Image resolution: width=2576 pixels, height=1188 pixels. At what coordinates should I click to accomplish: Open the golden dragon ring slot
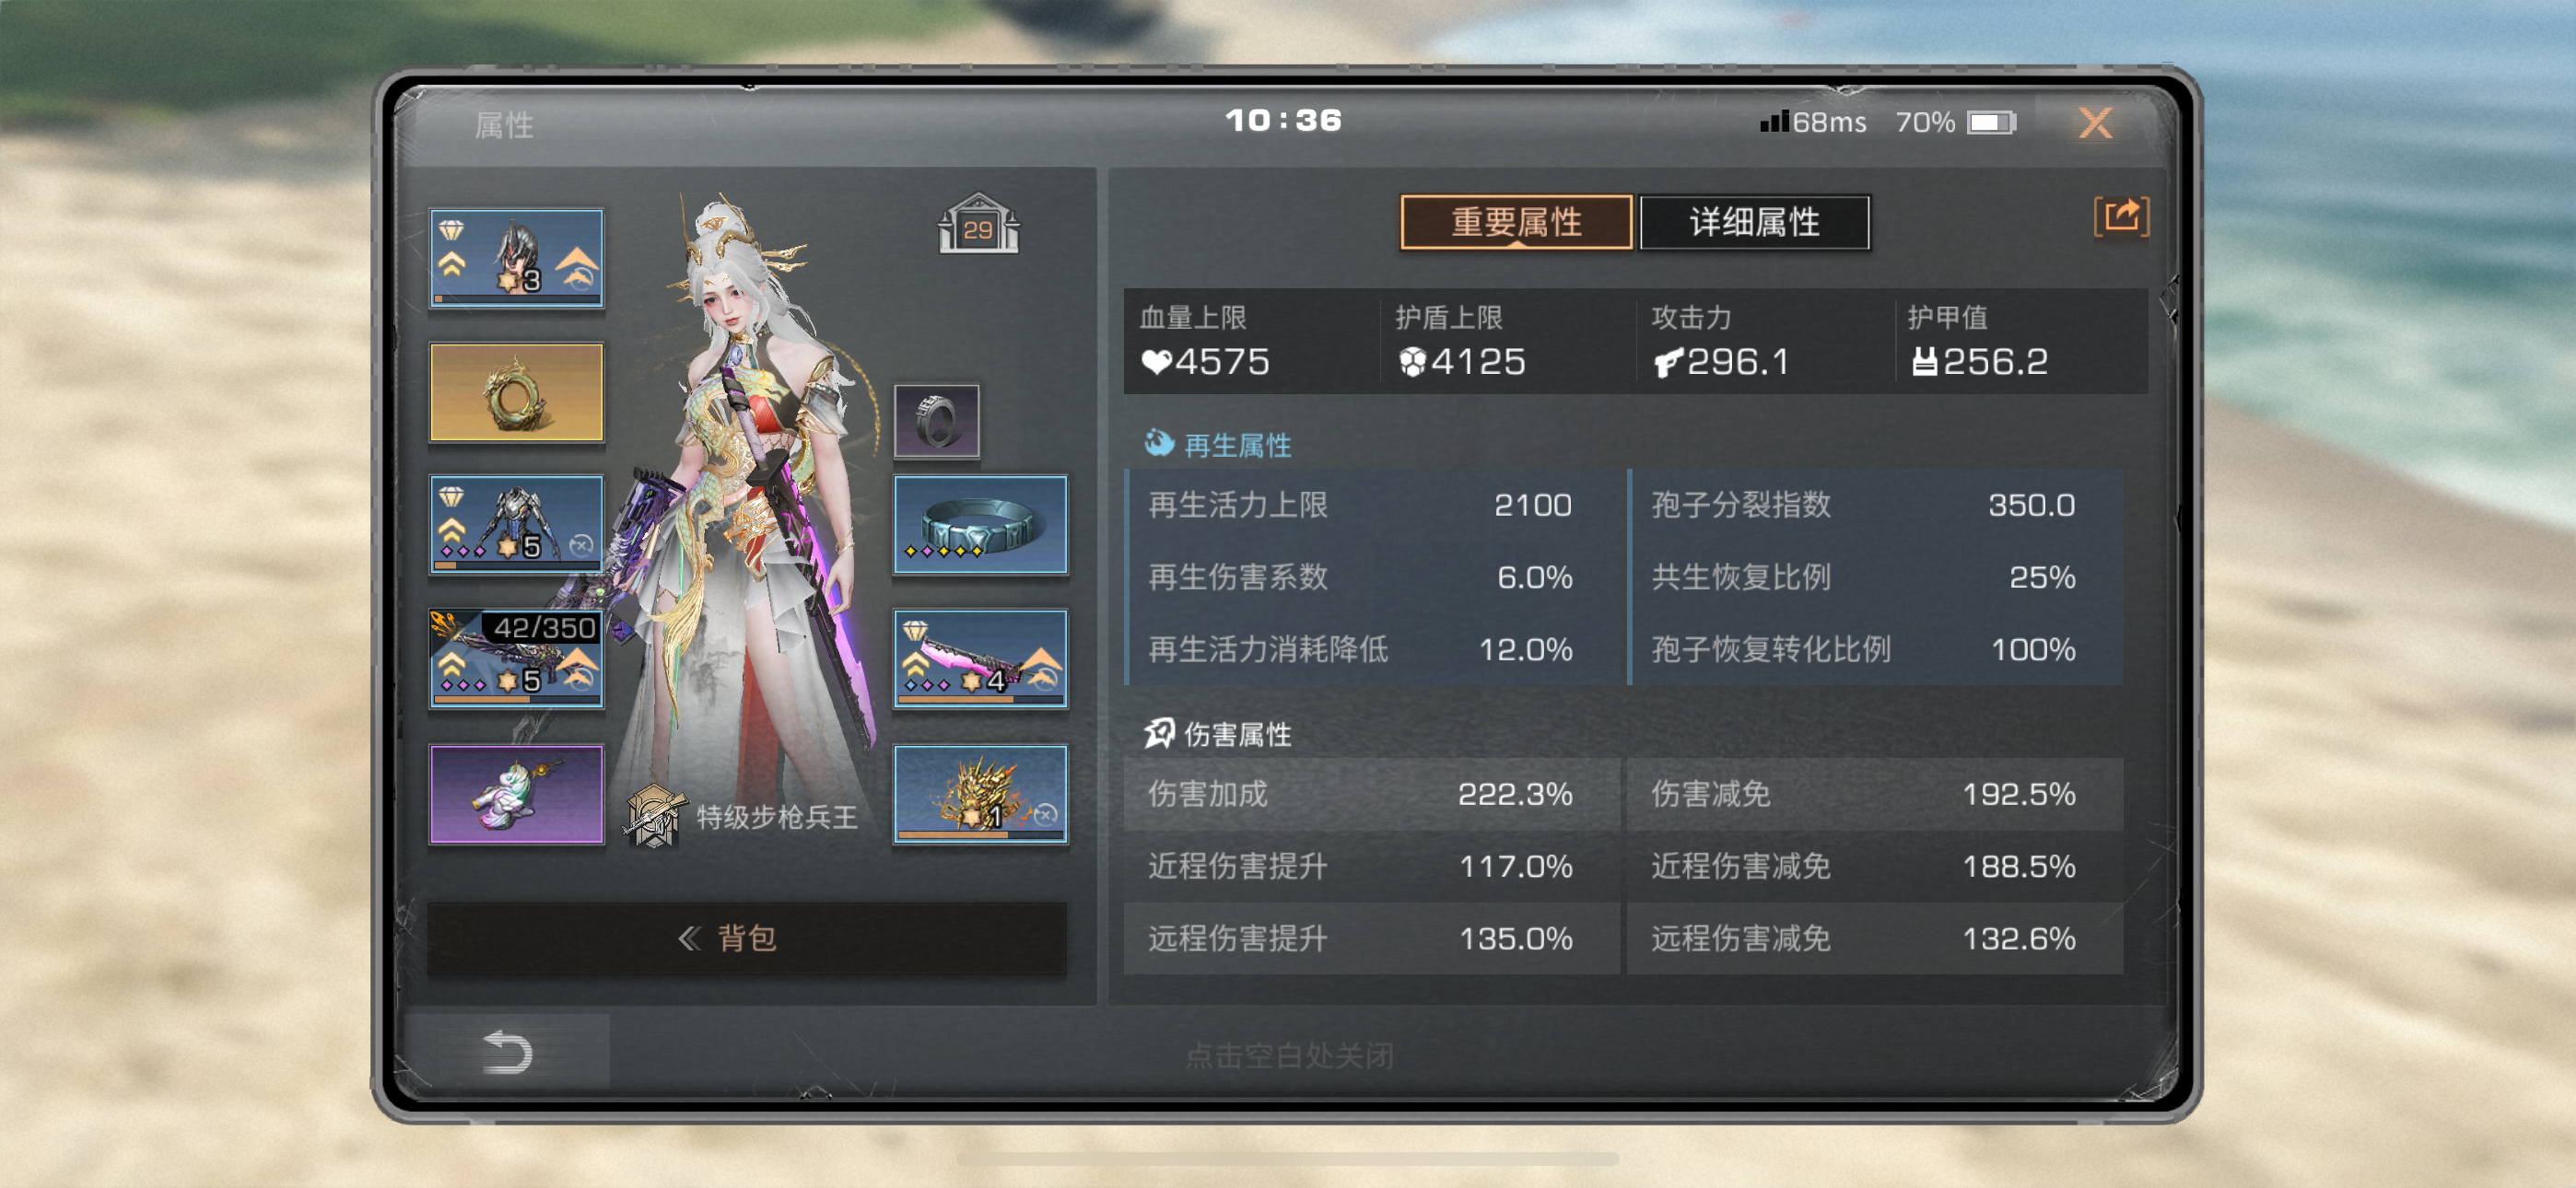pos(517,392)
